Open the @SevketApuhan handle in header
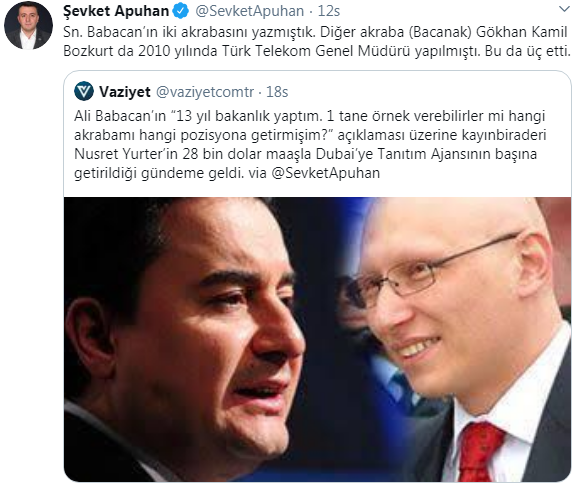The image size is (573, 483). tap(250, 11)
